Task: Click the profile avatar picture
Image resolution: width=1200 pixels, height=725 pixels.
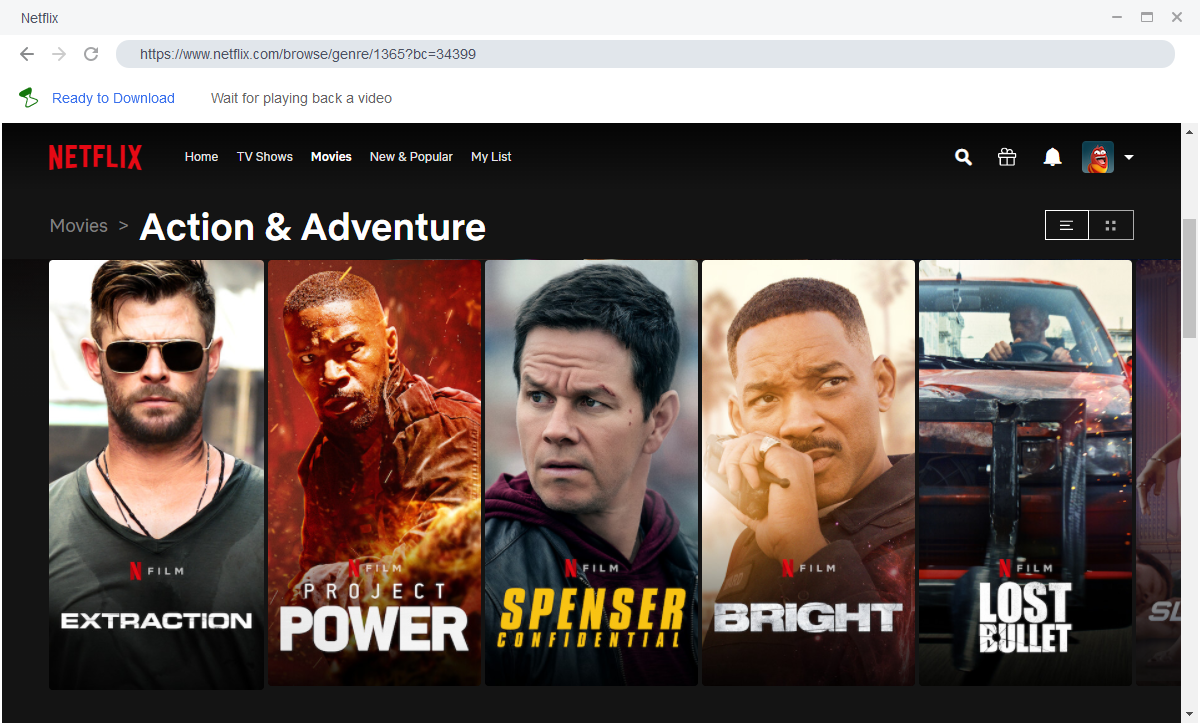Action: click(x=1098, y=157)
